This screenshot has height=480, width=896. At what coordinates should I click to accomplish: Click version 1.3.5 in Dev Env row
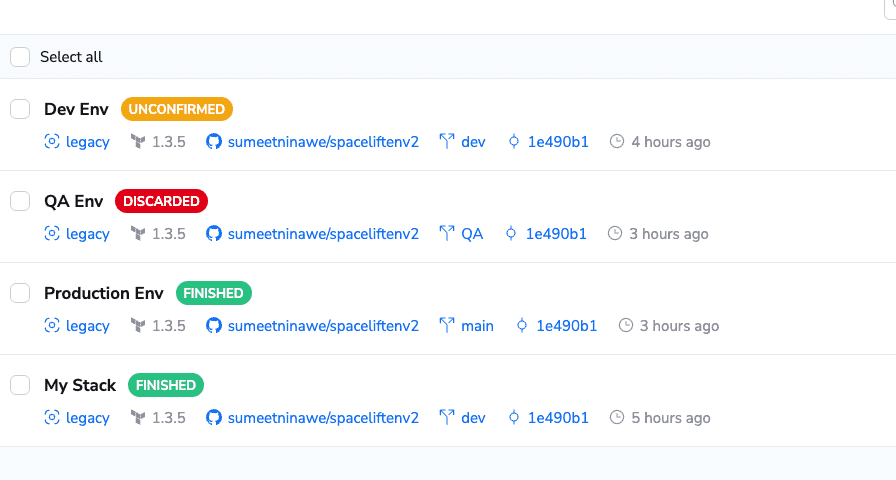pos(169,142)
